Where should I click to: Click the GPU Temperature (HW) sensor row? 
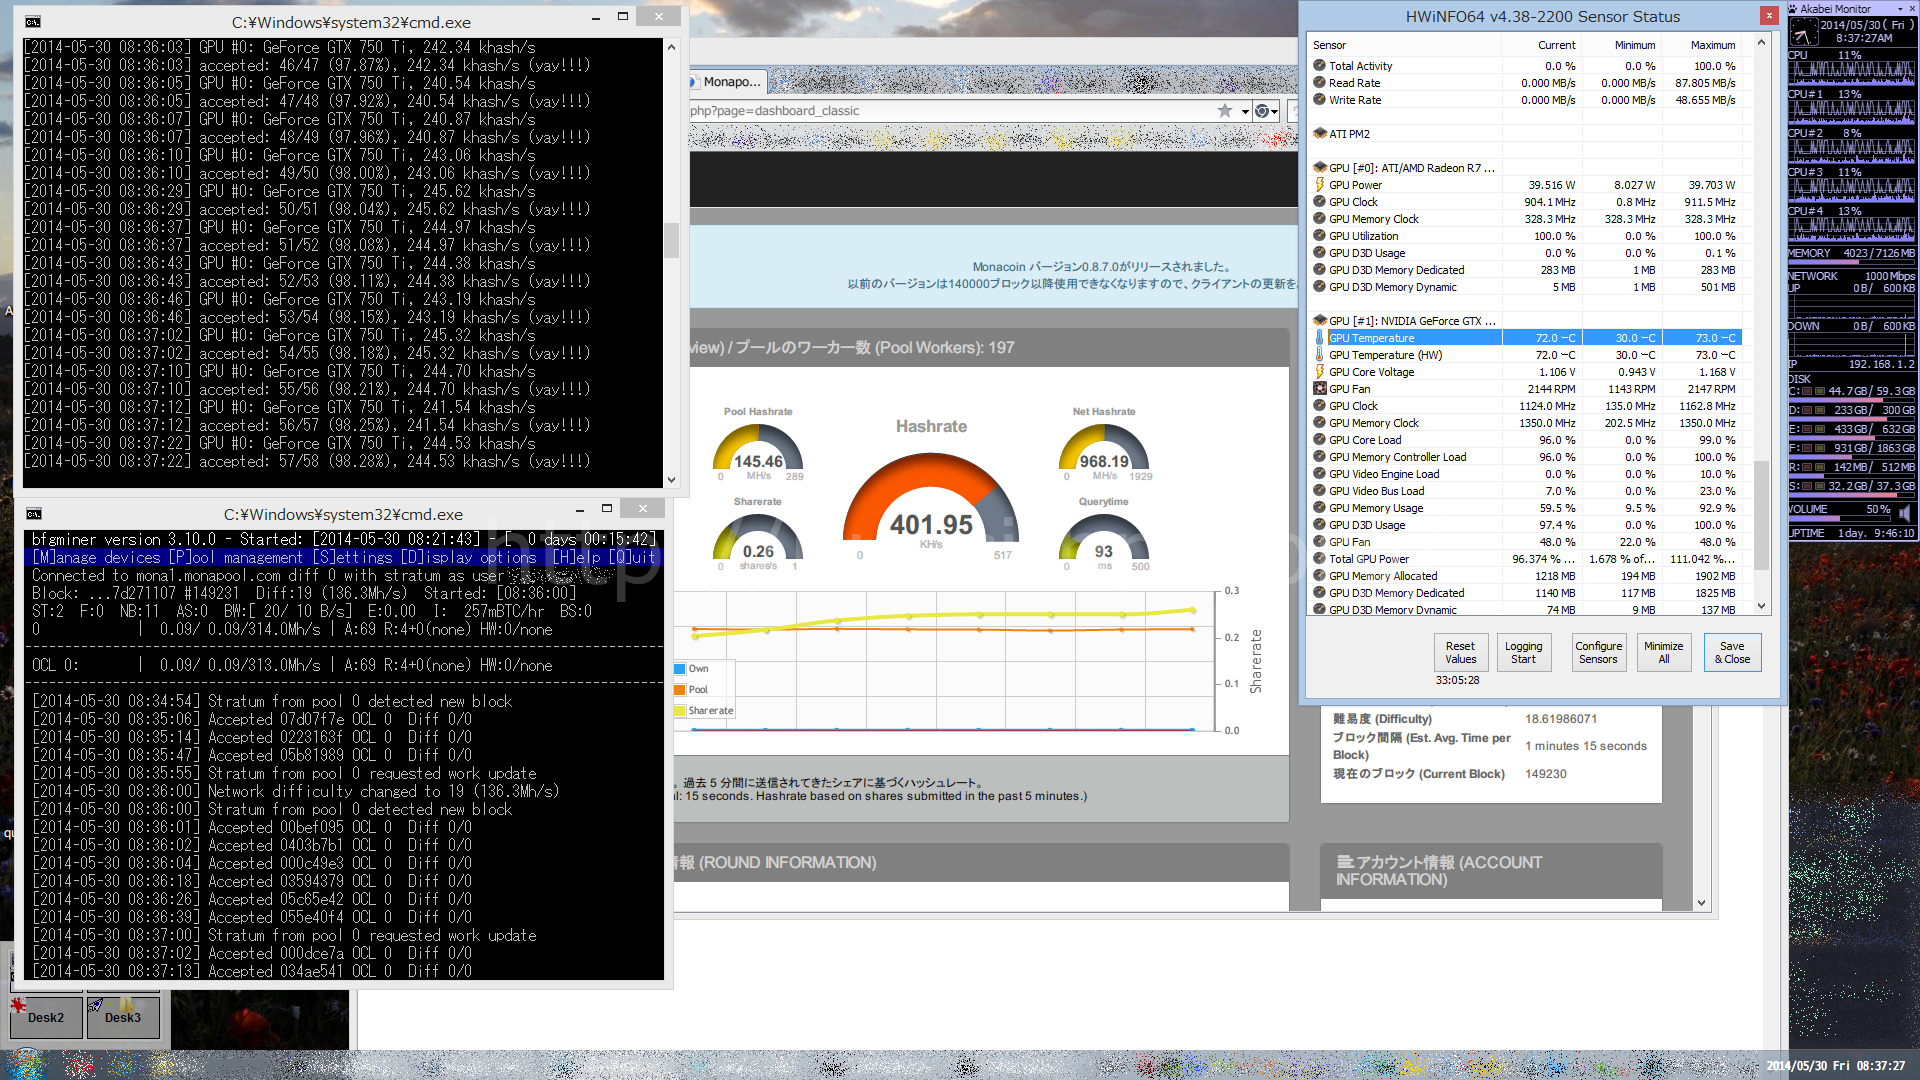1527,355
